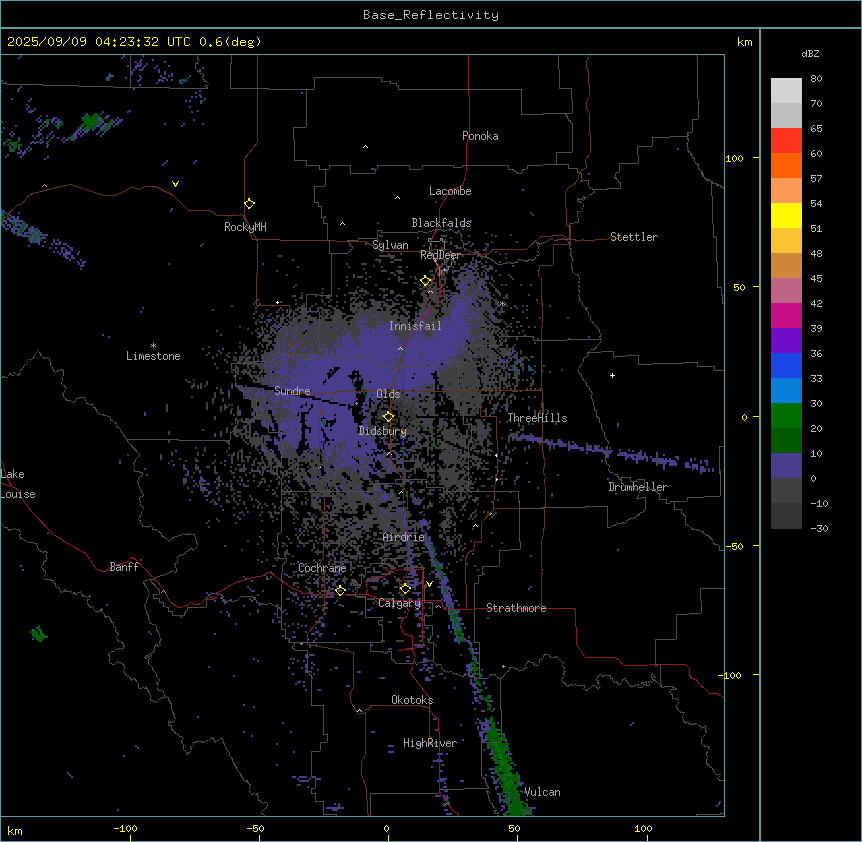Image resolution: width=862 pixels, height=842 pixels.
Task: Click the Ponoka city label
Action: [480, 136]
